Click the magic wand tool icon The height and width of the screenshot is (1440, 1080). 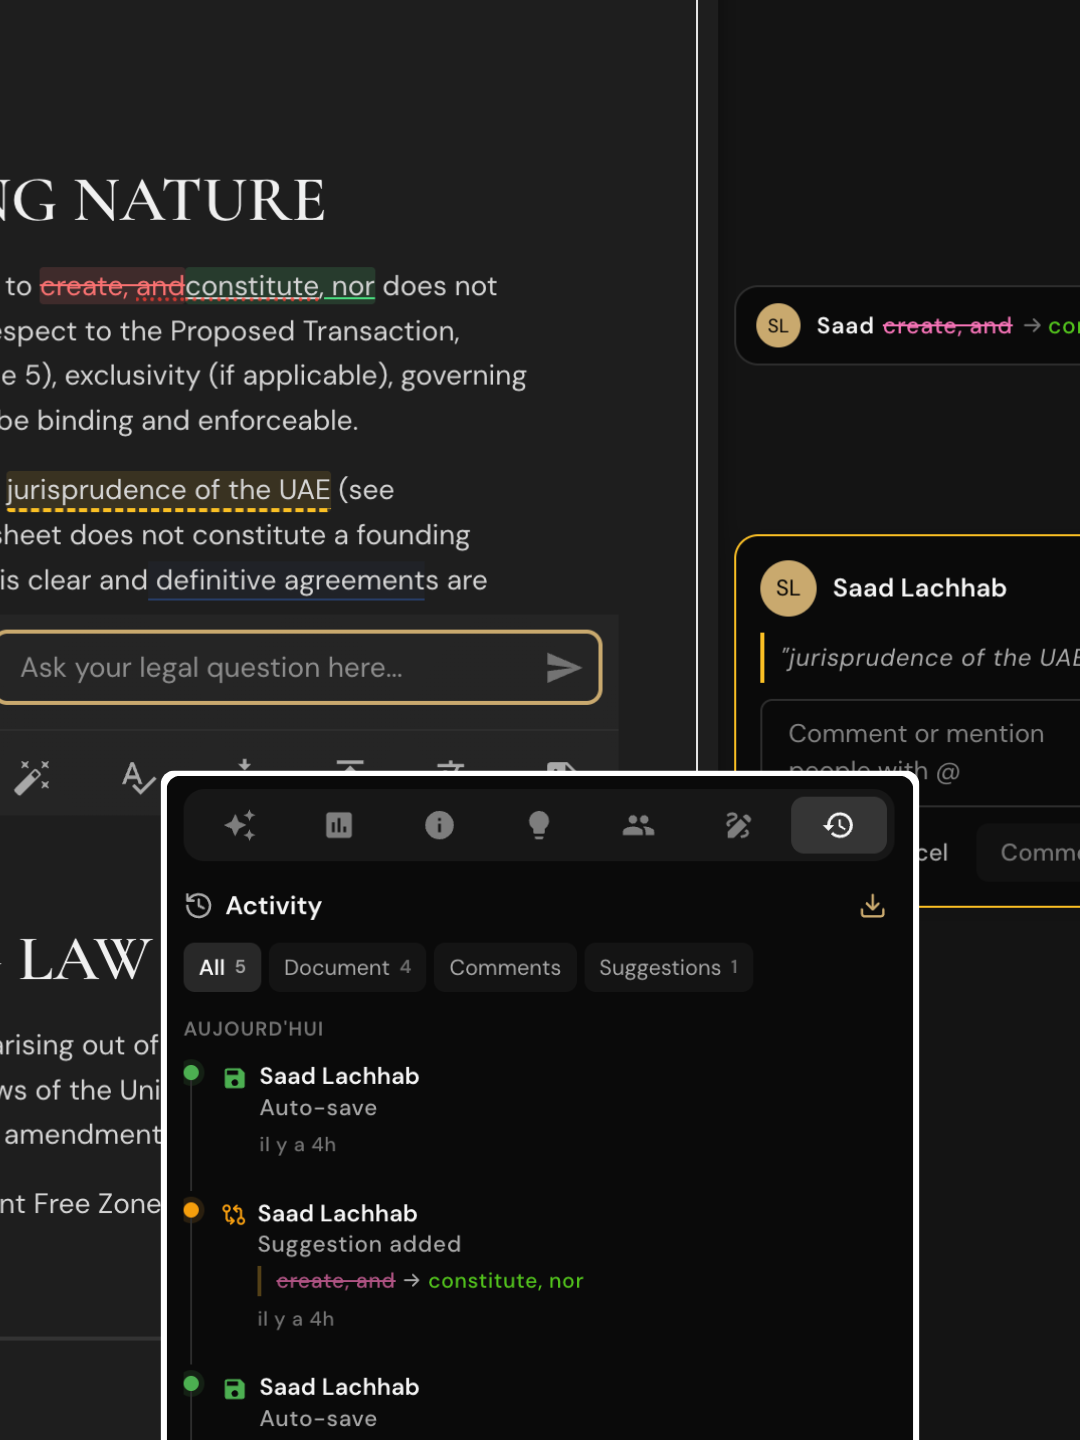(x=32, y=777)
